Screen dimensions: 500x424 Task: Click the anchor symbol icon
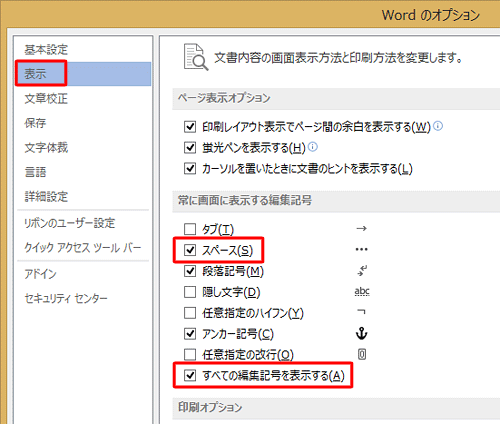[362, 333]
